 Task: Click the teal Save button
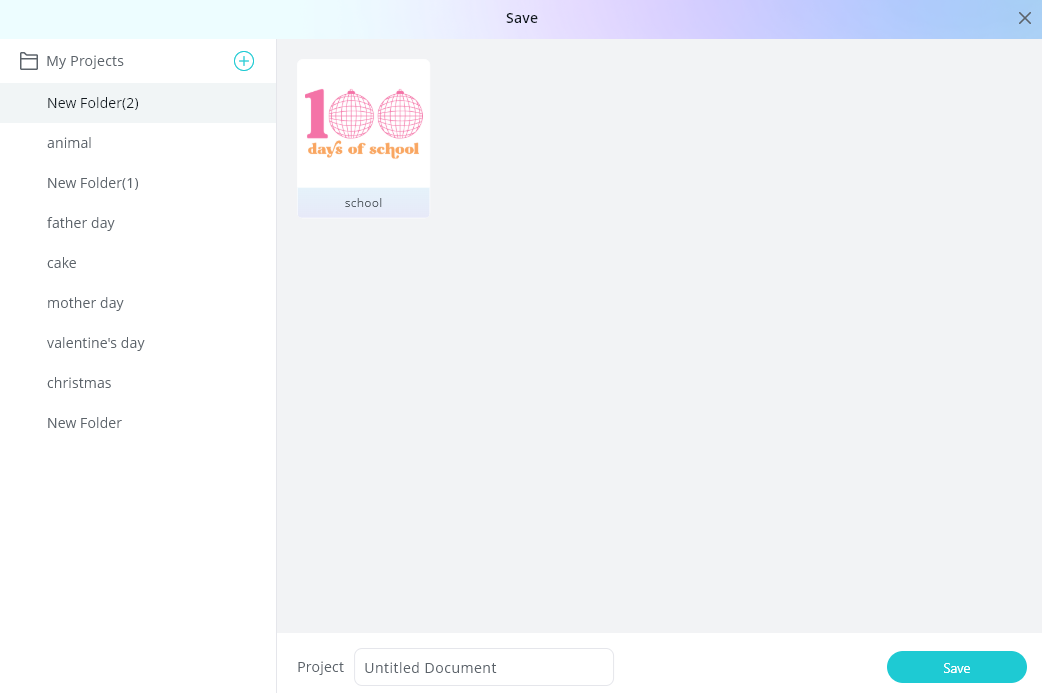(x=956, y=667)
